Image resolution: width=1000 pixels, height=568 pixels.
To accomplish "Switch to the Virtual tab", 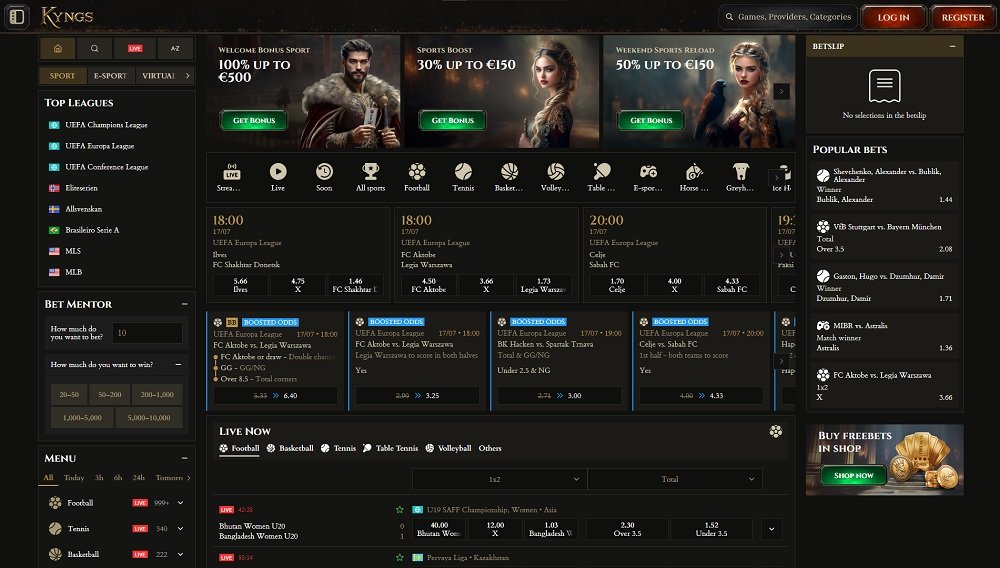I will [158, 76].
